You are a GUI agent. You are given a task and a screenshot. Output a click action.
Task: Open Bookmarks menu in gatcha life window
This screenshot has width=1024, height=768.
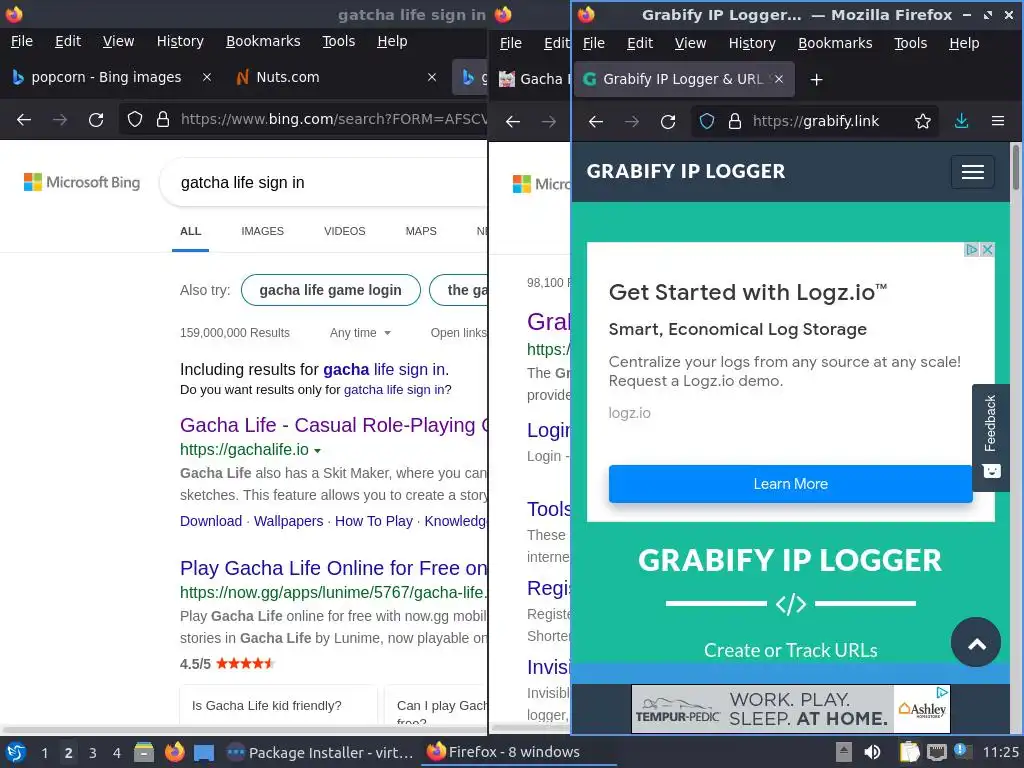263,41
